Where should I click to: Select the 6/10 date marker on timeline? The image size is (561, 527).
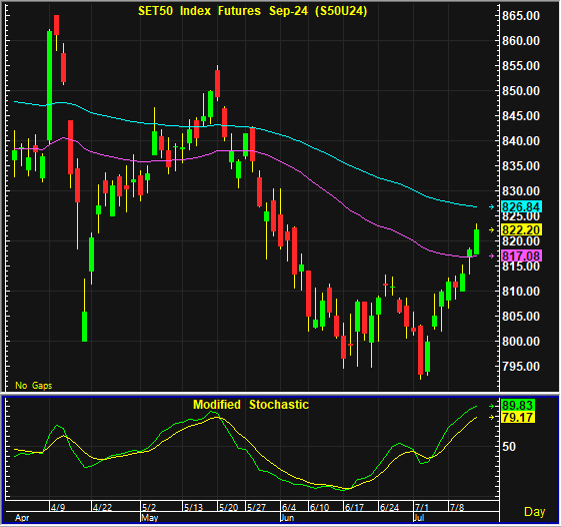[319, 507]
